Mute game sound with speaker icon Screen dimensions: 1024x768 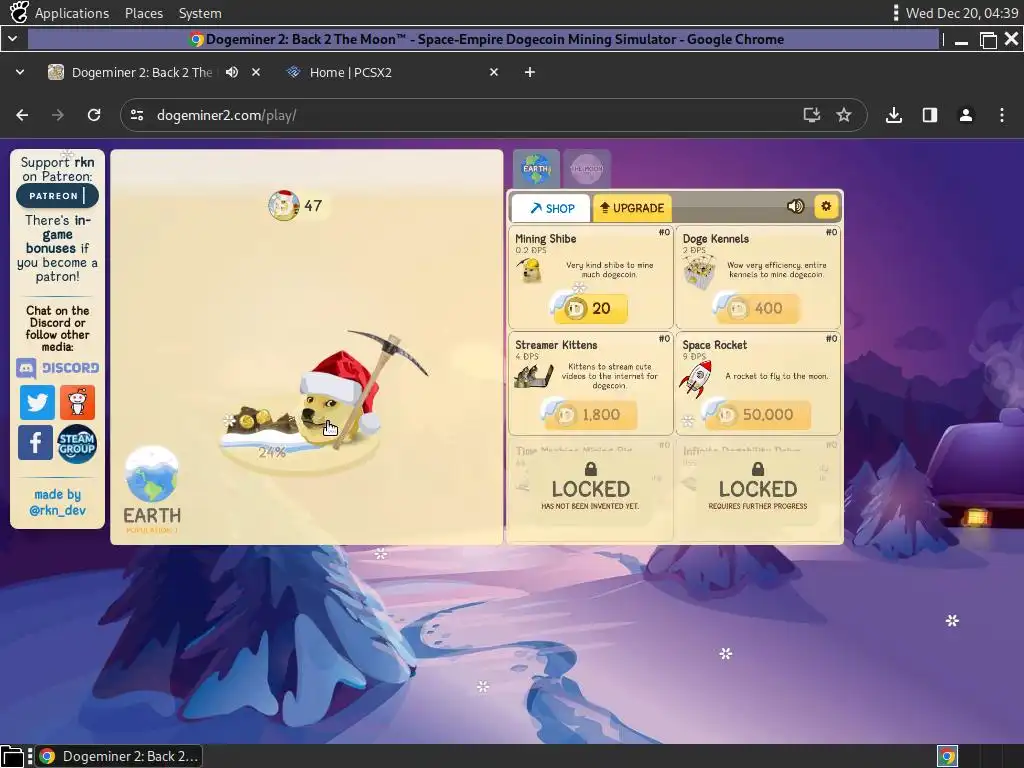coord(795,206)
